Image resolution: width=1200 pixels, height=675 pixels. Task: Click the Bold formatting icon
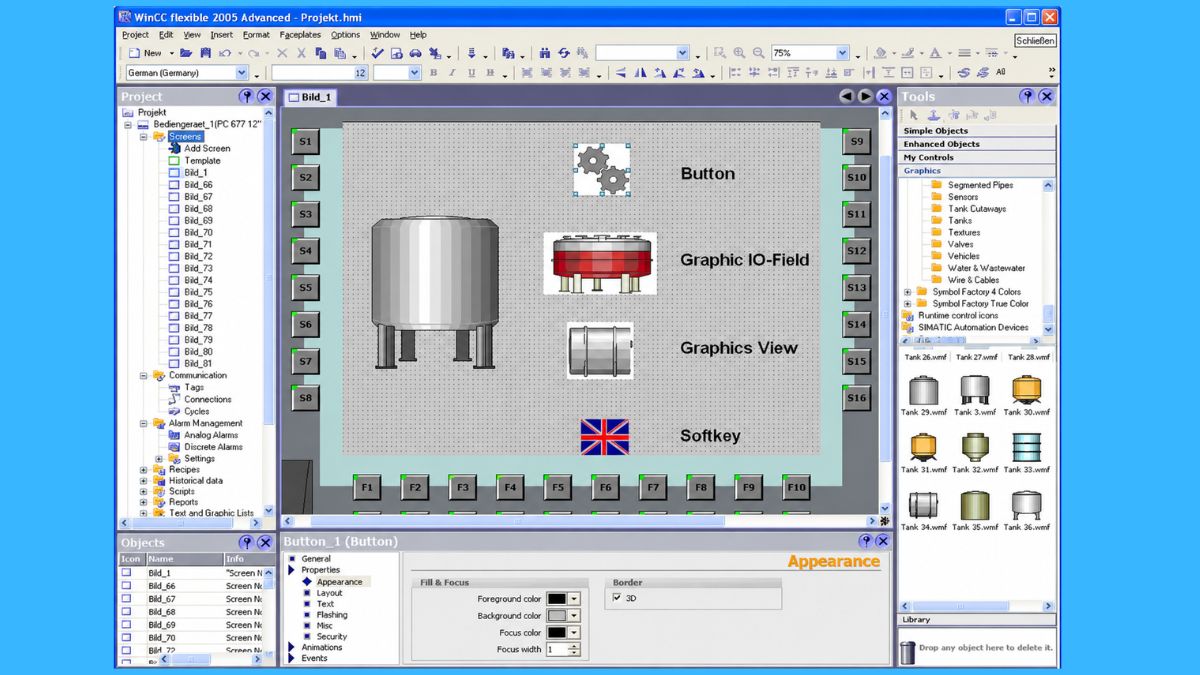[x=433, y=73]
